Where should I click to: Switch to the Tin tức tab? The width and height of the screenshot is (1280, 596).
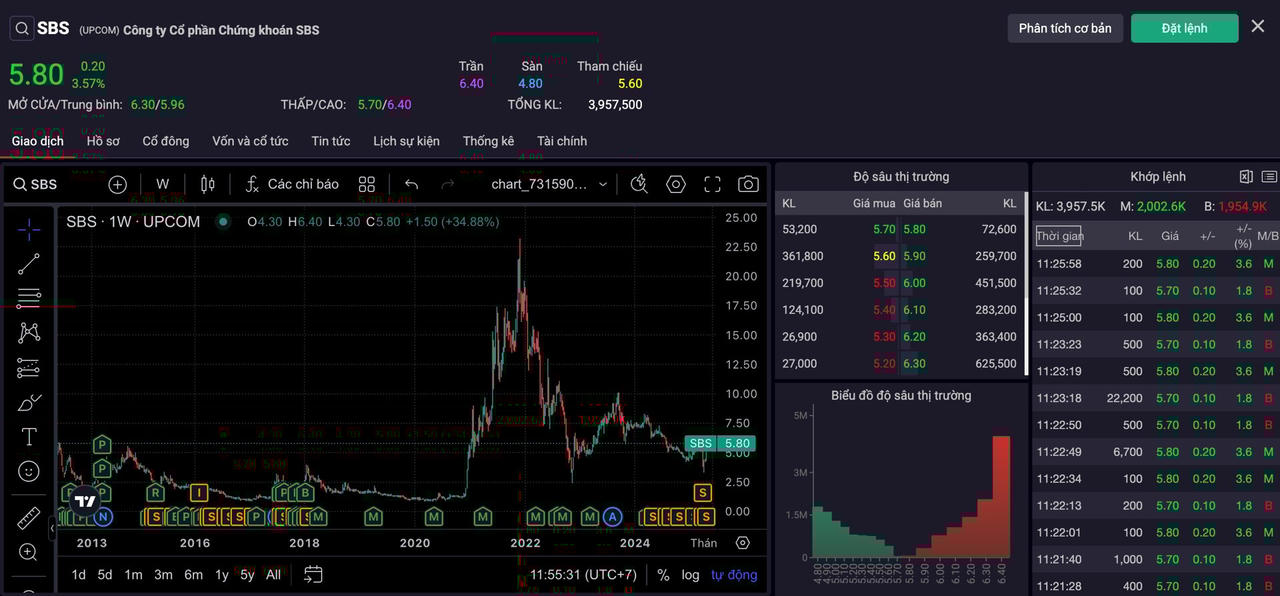(330, 141)
